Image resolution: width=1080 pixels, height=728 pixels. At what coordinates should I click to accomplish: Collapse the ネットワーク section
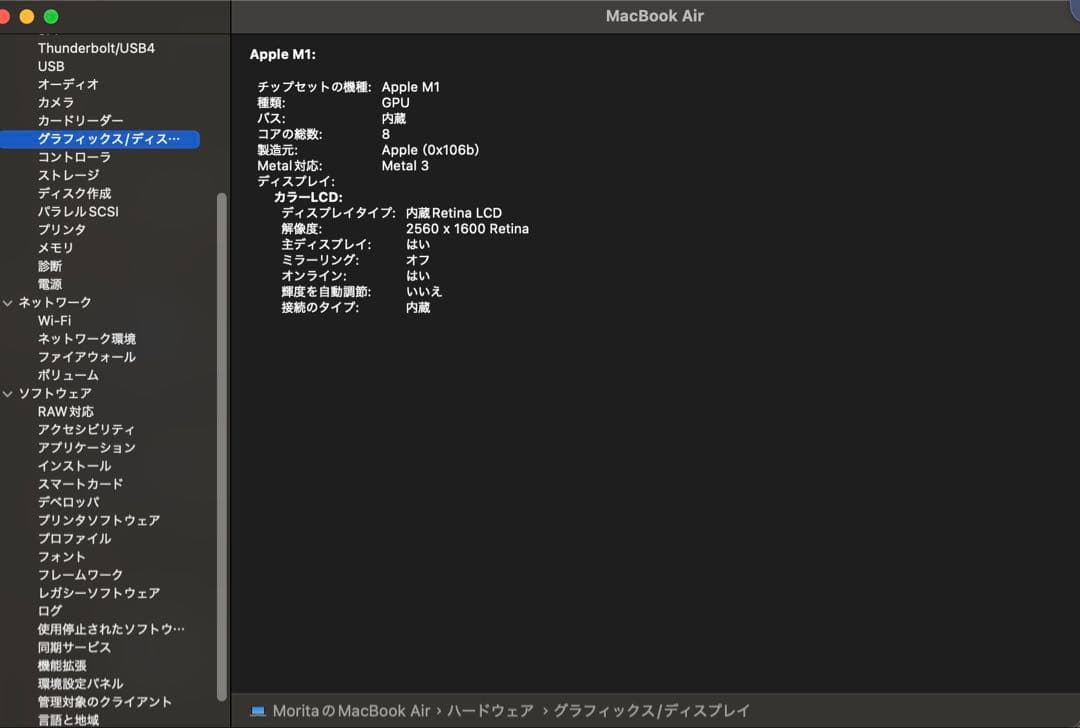pyautogui.click(x=8, y=302)
